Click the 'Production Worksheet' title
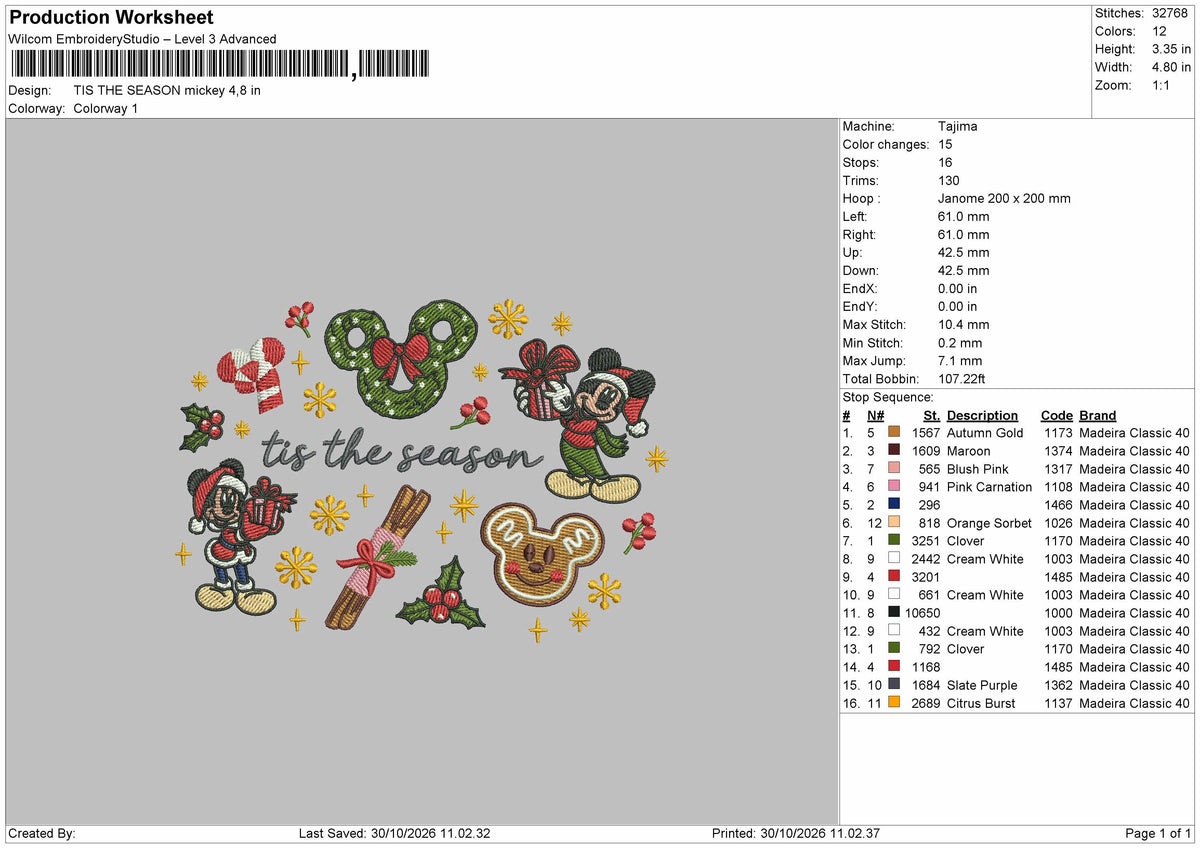 (x=111, y=18)
